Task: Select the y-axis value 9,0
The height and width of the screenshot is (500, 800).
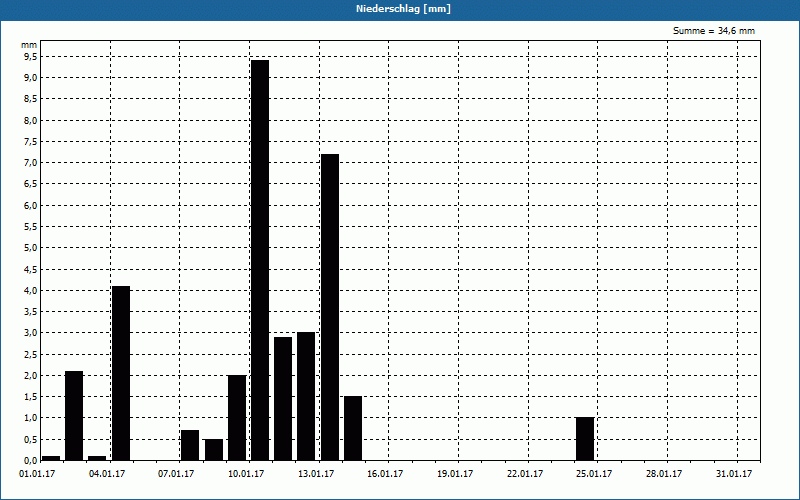Action: point(30,78)
